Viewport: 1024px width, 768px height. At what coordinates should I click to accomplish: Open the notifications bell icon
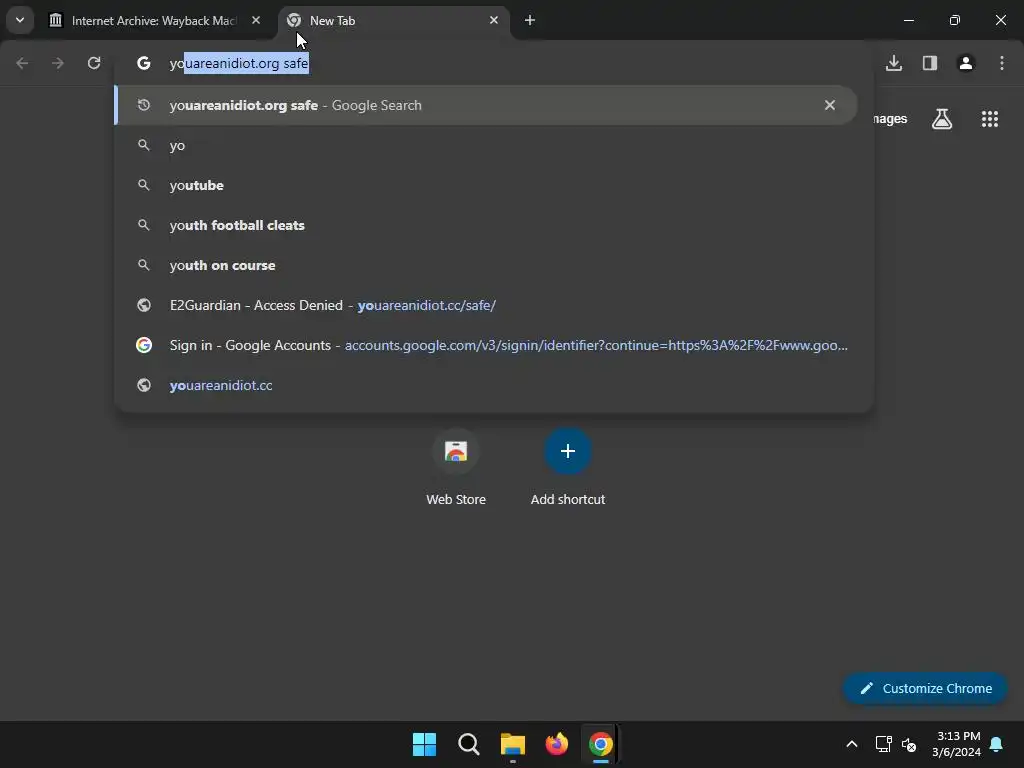997,744
